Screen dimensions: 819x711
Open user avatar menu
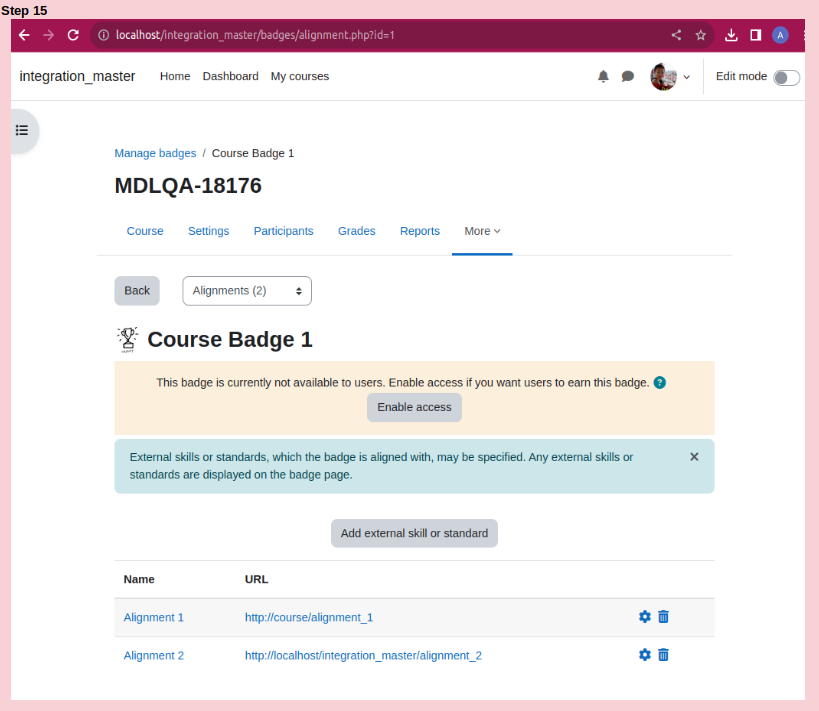point(663,77)
